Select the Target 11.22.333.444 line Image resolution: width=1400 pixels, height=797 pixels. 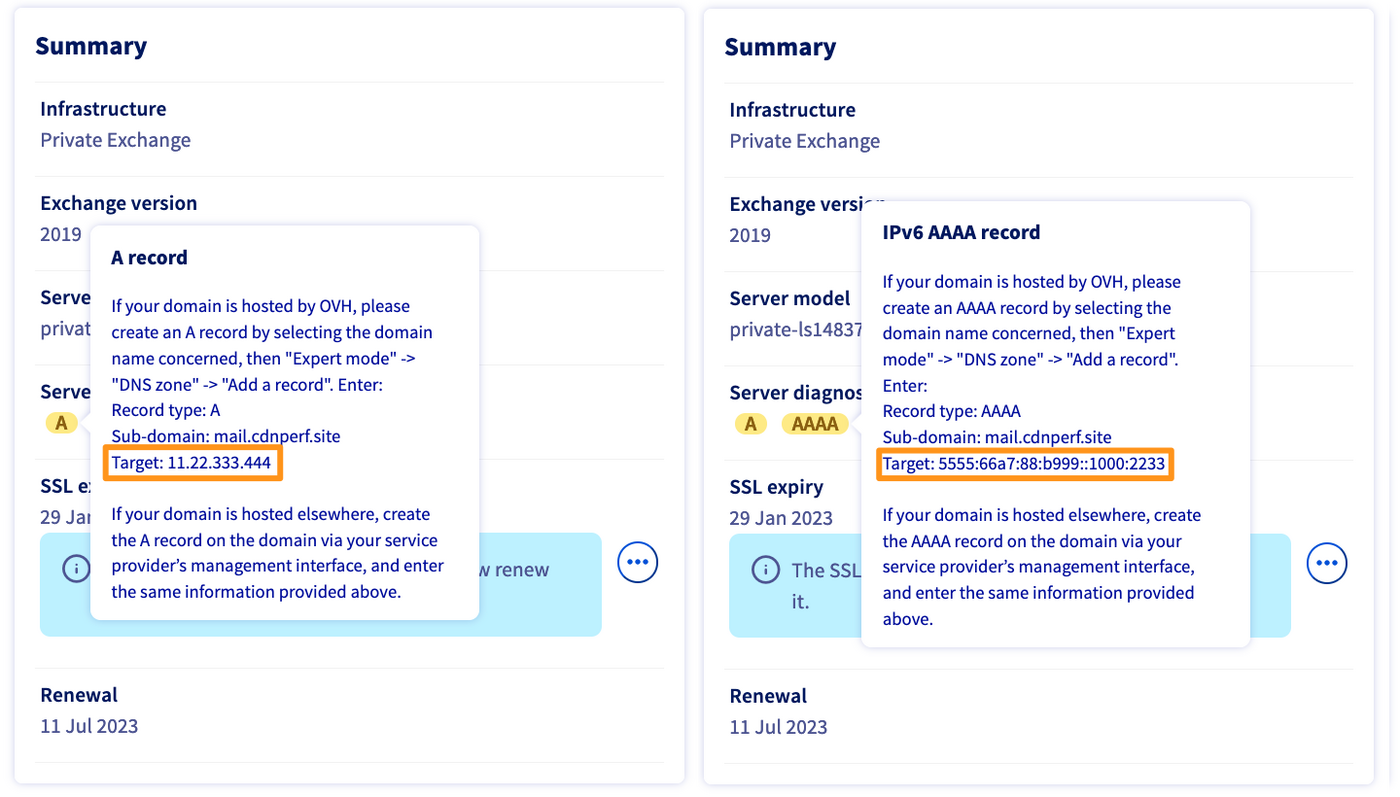point(192,463)
